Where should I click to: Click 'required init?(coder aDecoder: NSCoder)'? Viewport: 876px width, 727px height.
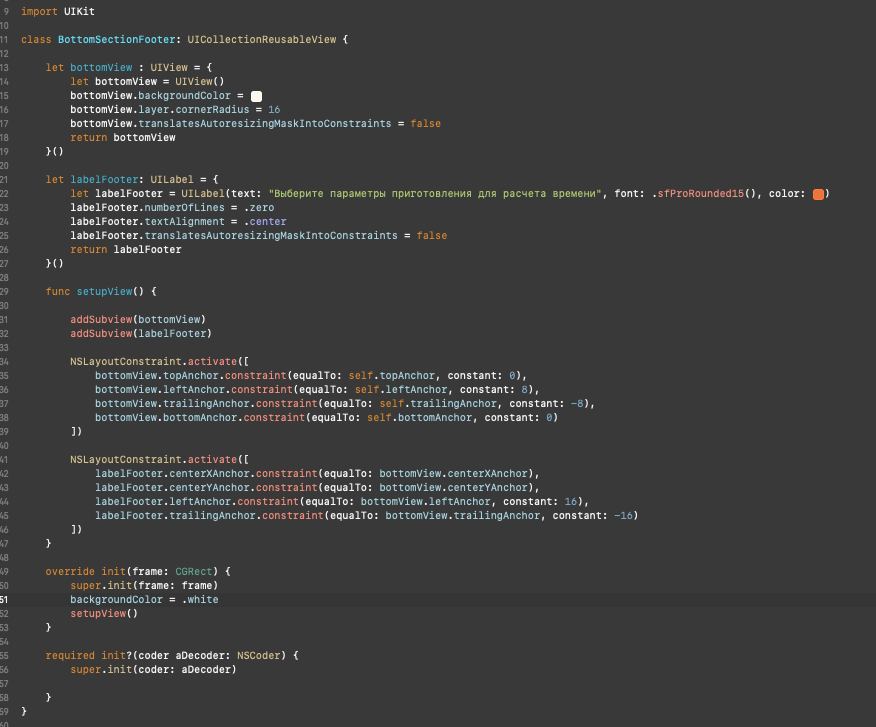click(x=172, y=655)
